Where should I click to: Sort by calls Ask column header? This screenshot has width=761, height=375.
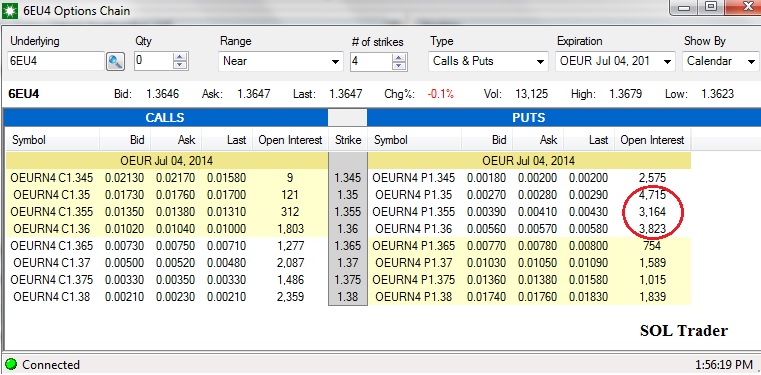tap(176, 140)
